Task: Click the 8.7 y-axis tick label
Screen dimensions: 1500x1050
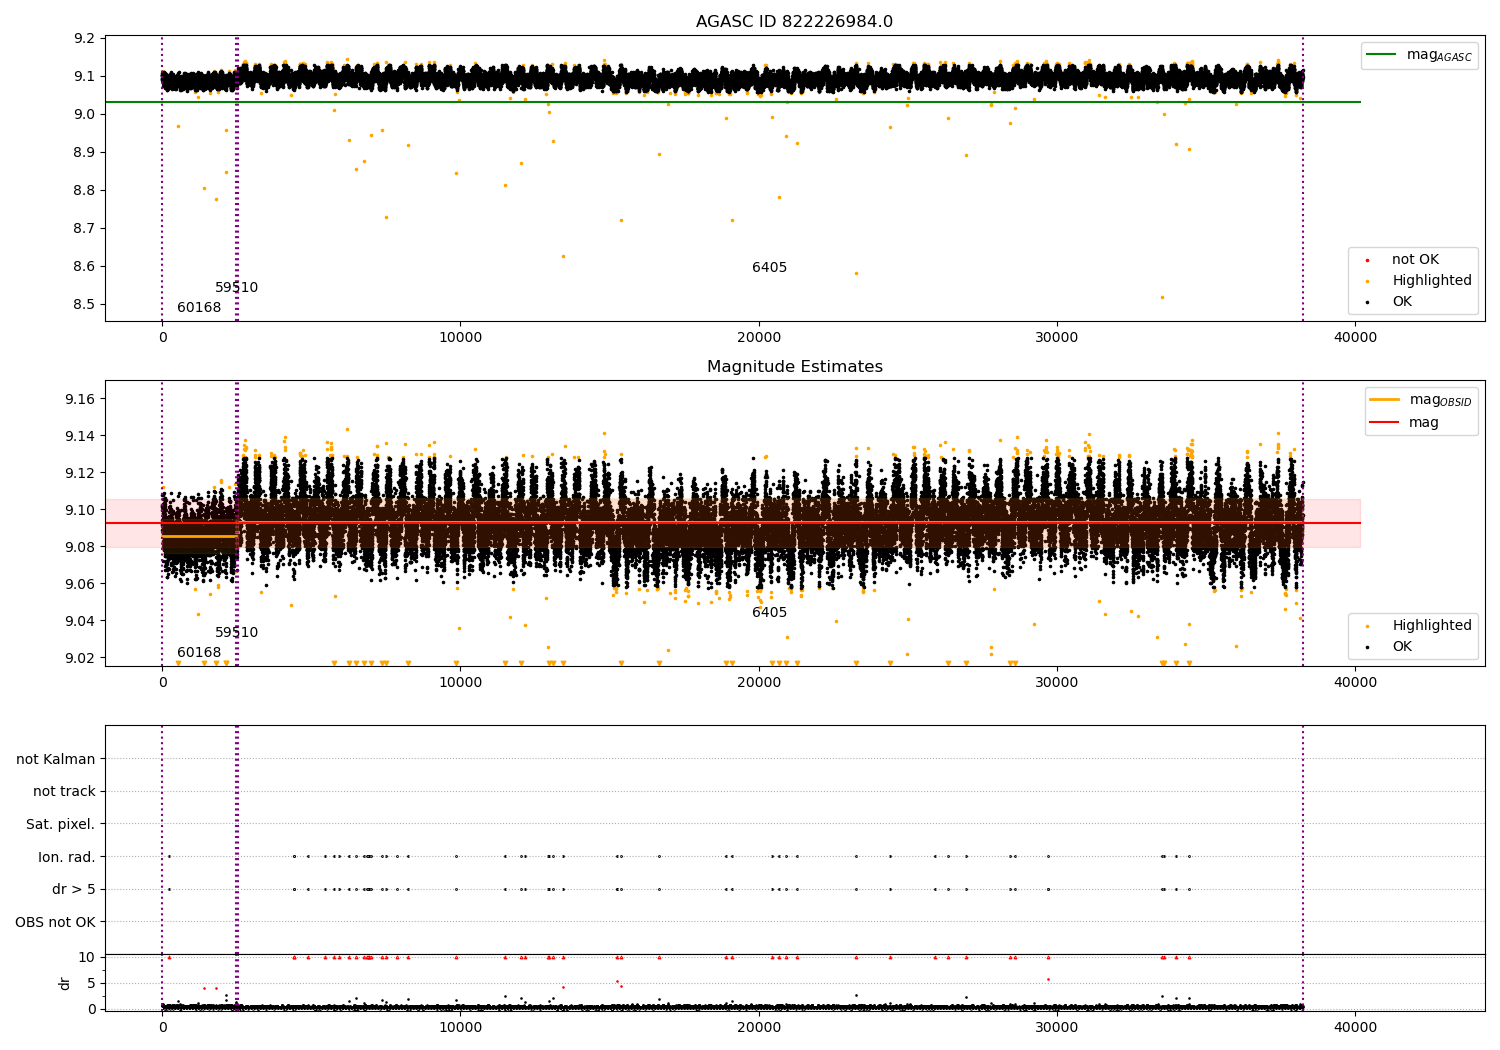Action: [x=85, y=229]
